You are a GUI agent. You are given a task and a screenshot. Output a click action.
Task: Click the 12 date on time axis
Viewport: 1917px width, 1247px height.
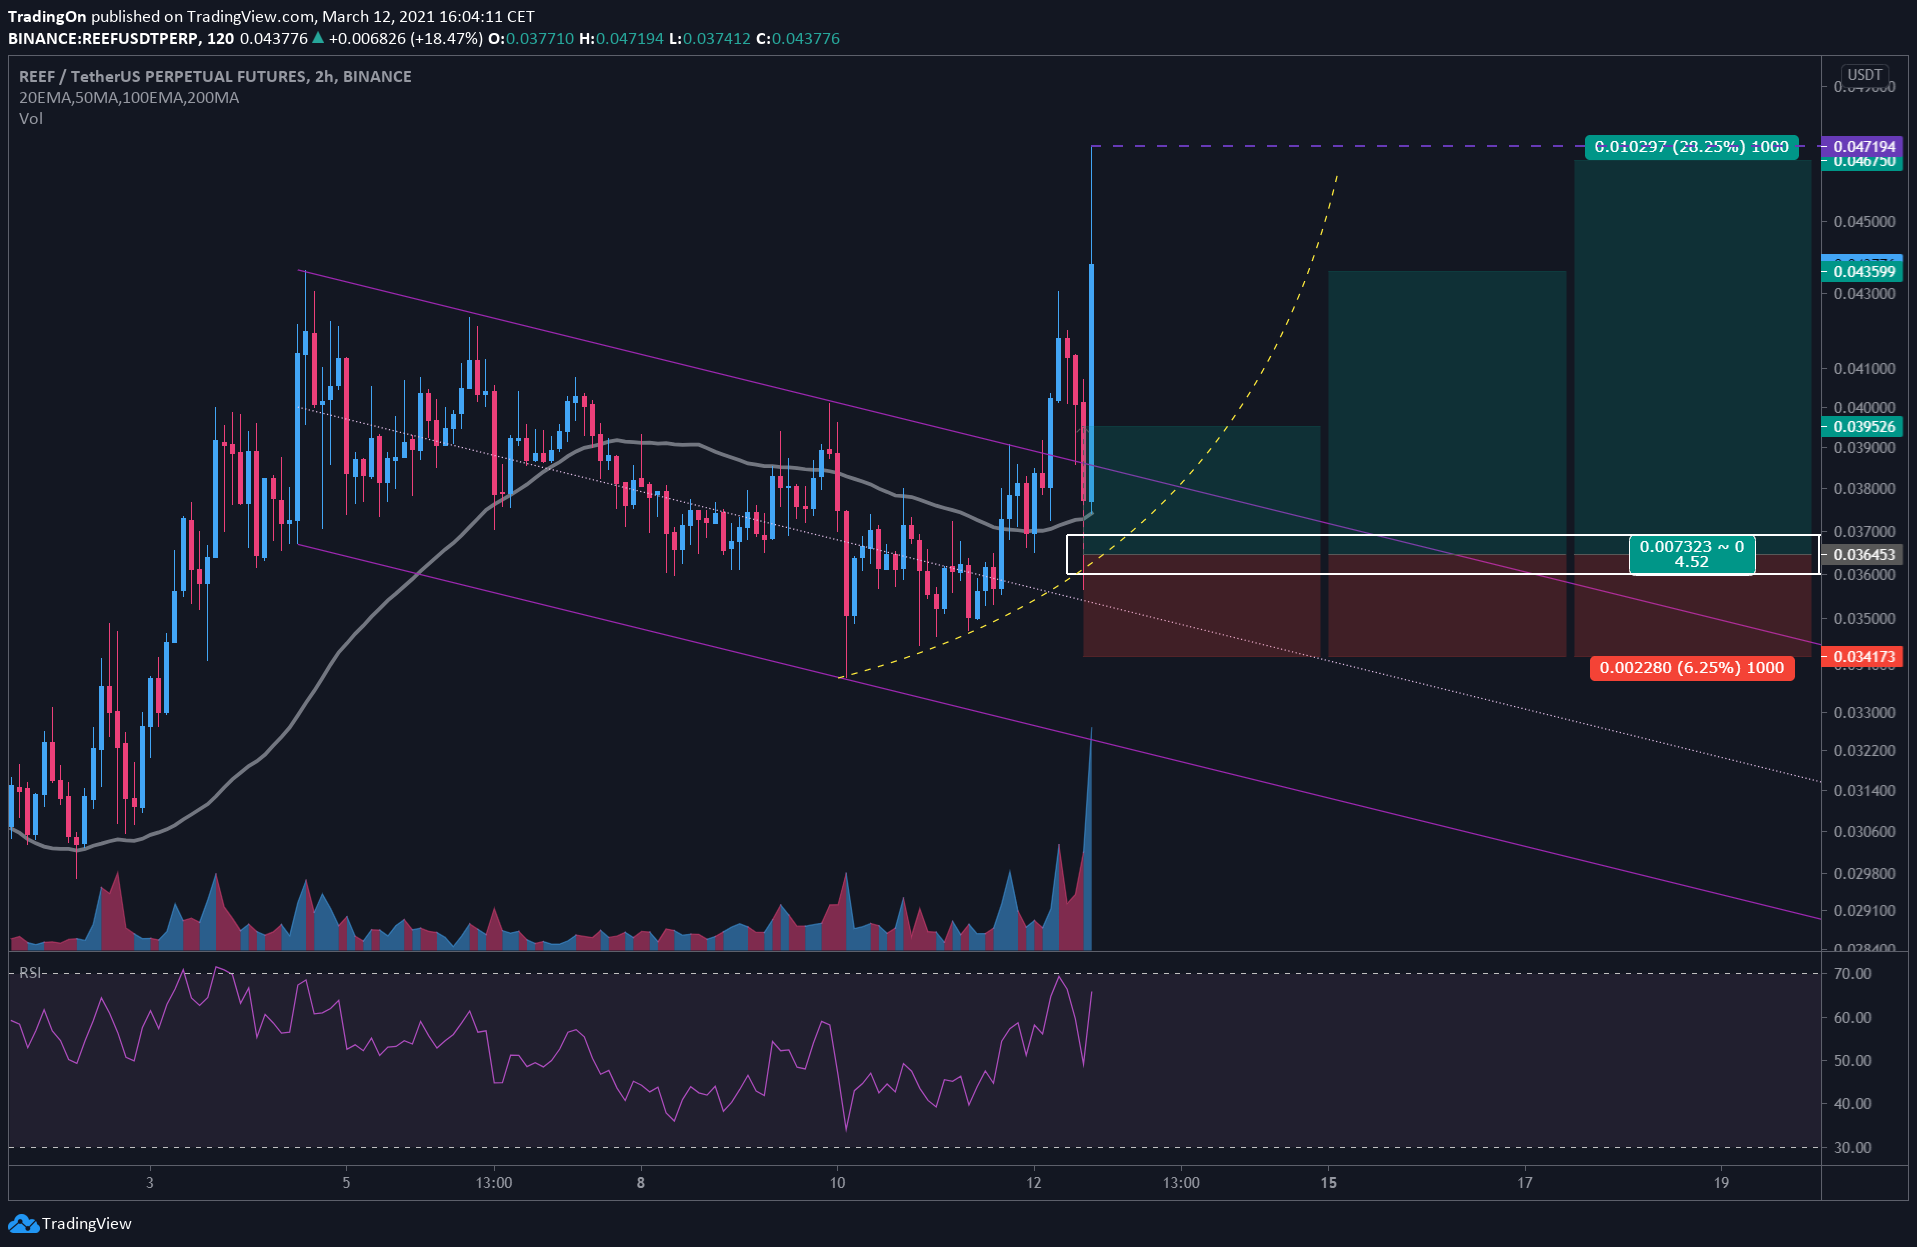[1033, 1182]
